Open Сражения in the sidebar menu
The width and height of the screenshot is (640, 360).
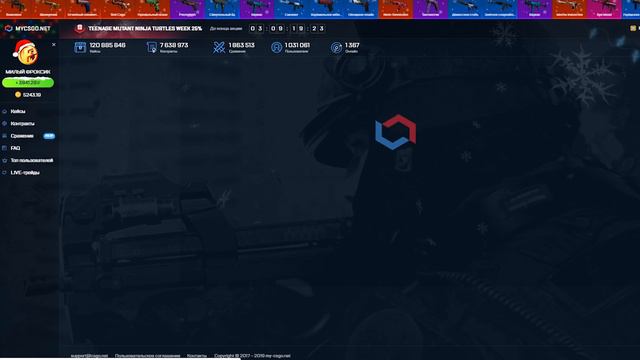pyautogui.click(x=22, y=136)
